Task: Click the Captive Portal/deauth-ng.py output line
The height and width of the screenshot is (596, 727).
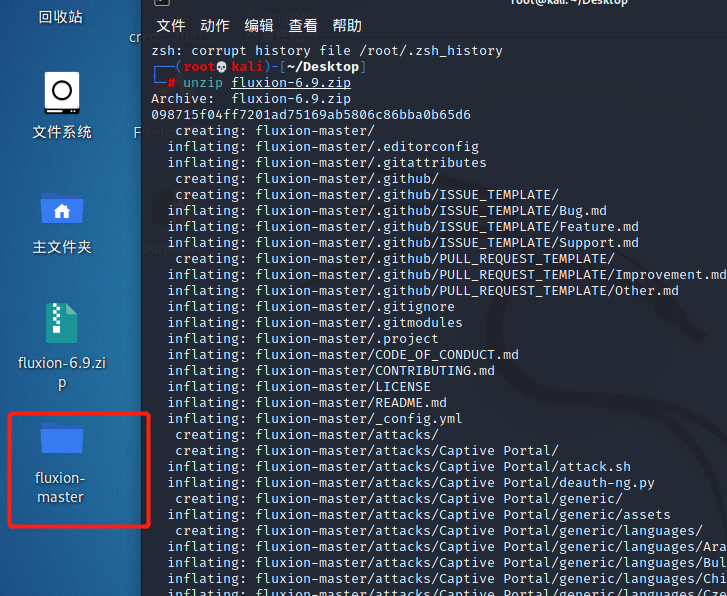Action: click(411, 483)
